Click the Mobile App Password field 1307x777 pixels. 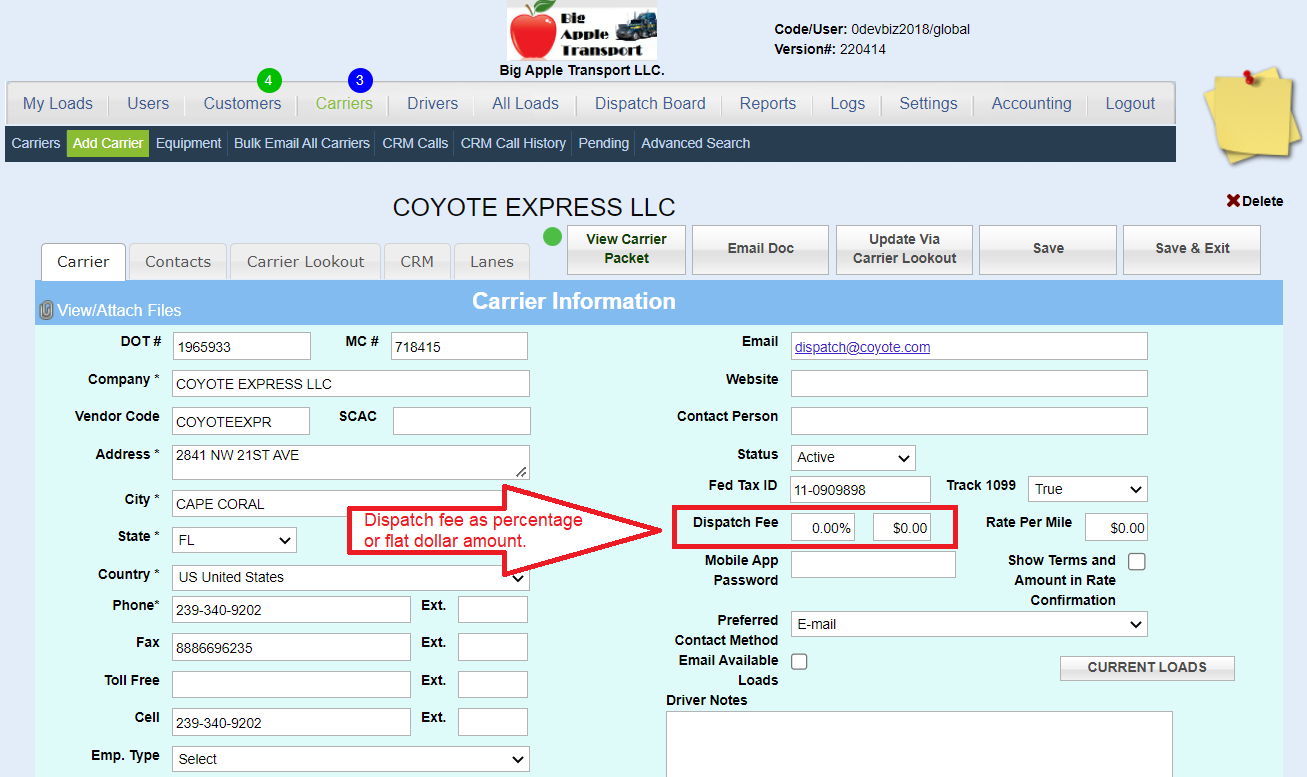tap(873, 565)
